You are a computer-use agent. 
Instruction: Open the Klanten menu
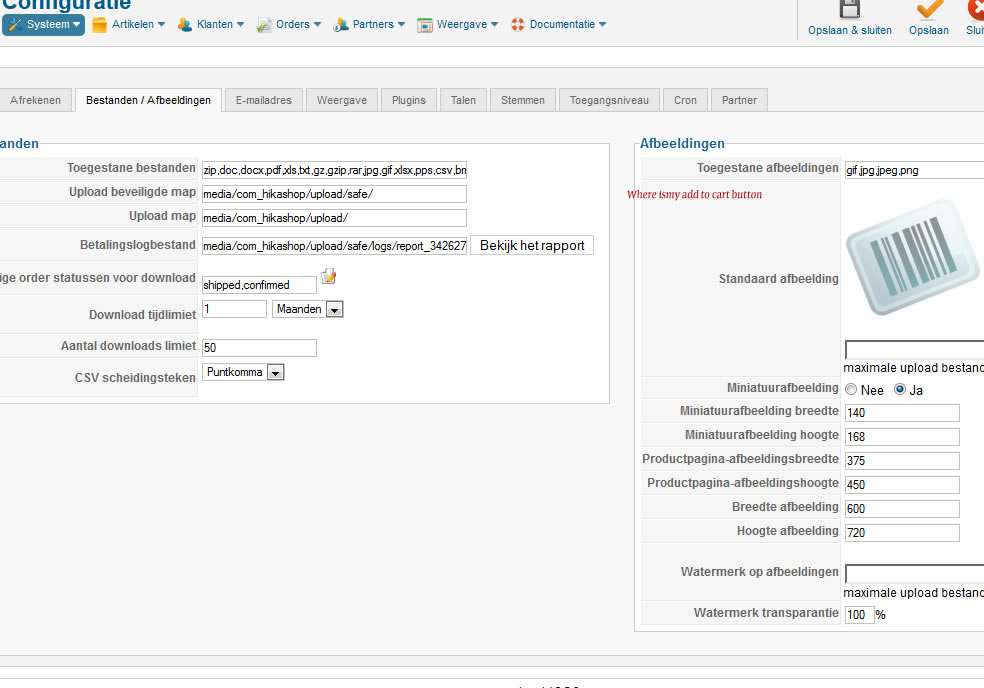tap(211, 24)
